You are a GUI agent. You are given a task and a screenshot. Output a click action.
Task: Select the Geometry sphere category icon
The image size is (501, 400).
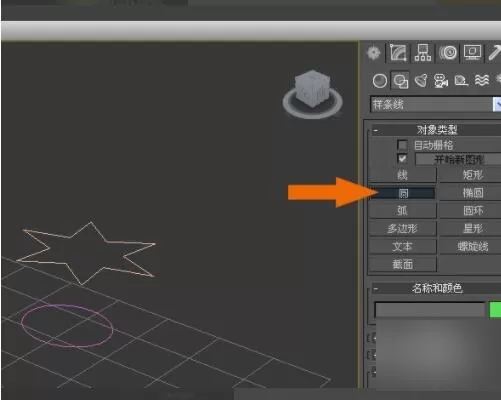pyautogui.click(x=380, y=81)
